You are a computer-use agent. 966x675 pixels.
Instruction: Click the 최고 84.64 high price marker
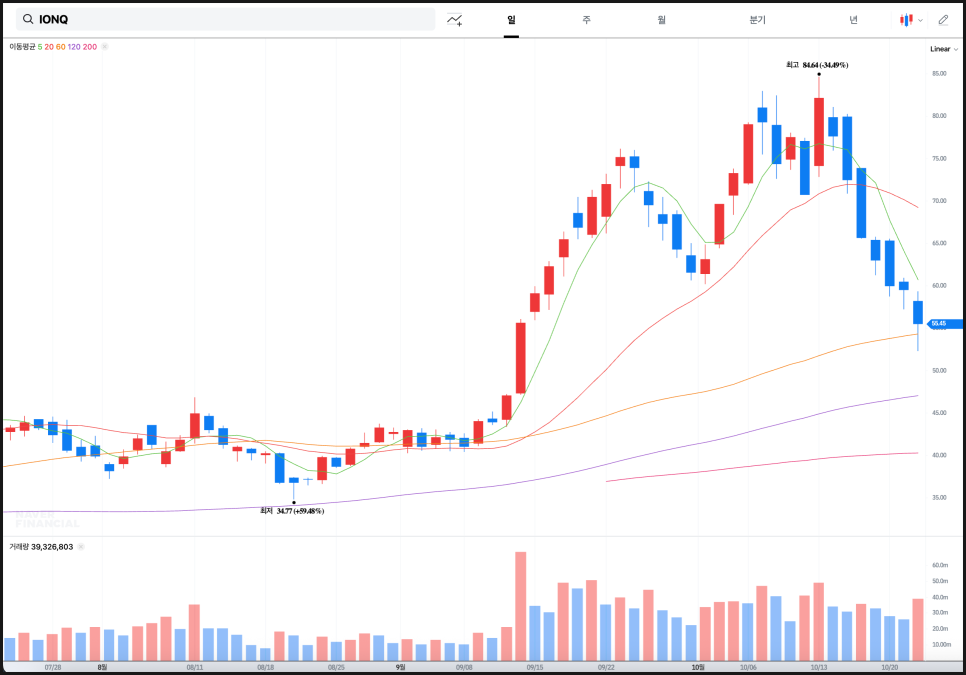coord(817,65)
